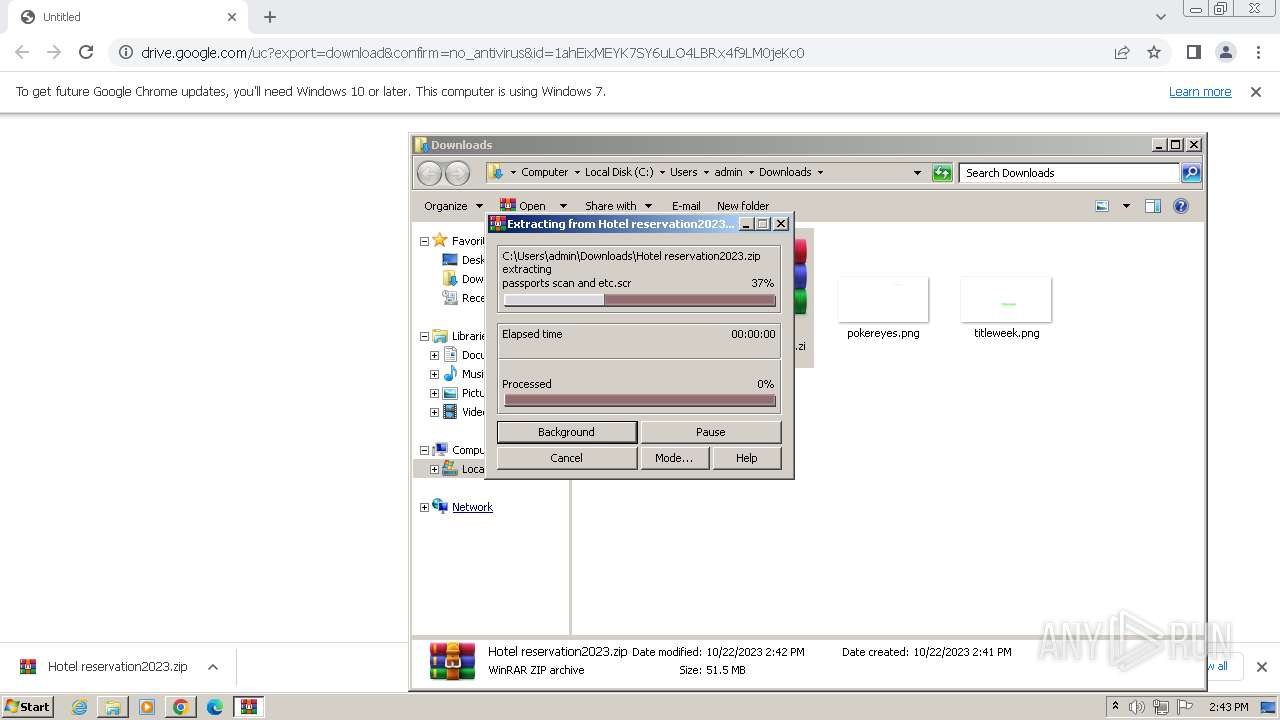Dismiss the Chrome update notice
This screenshot has height=720, width=1280.
point(1256,92)
